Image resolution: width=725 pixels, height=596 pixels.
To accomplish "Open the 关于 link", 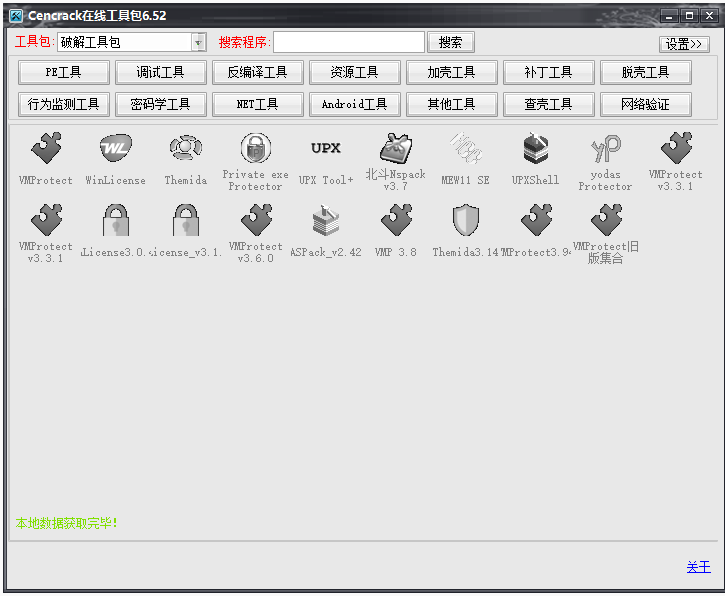I will click(x=698, y=567).
